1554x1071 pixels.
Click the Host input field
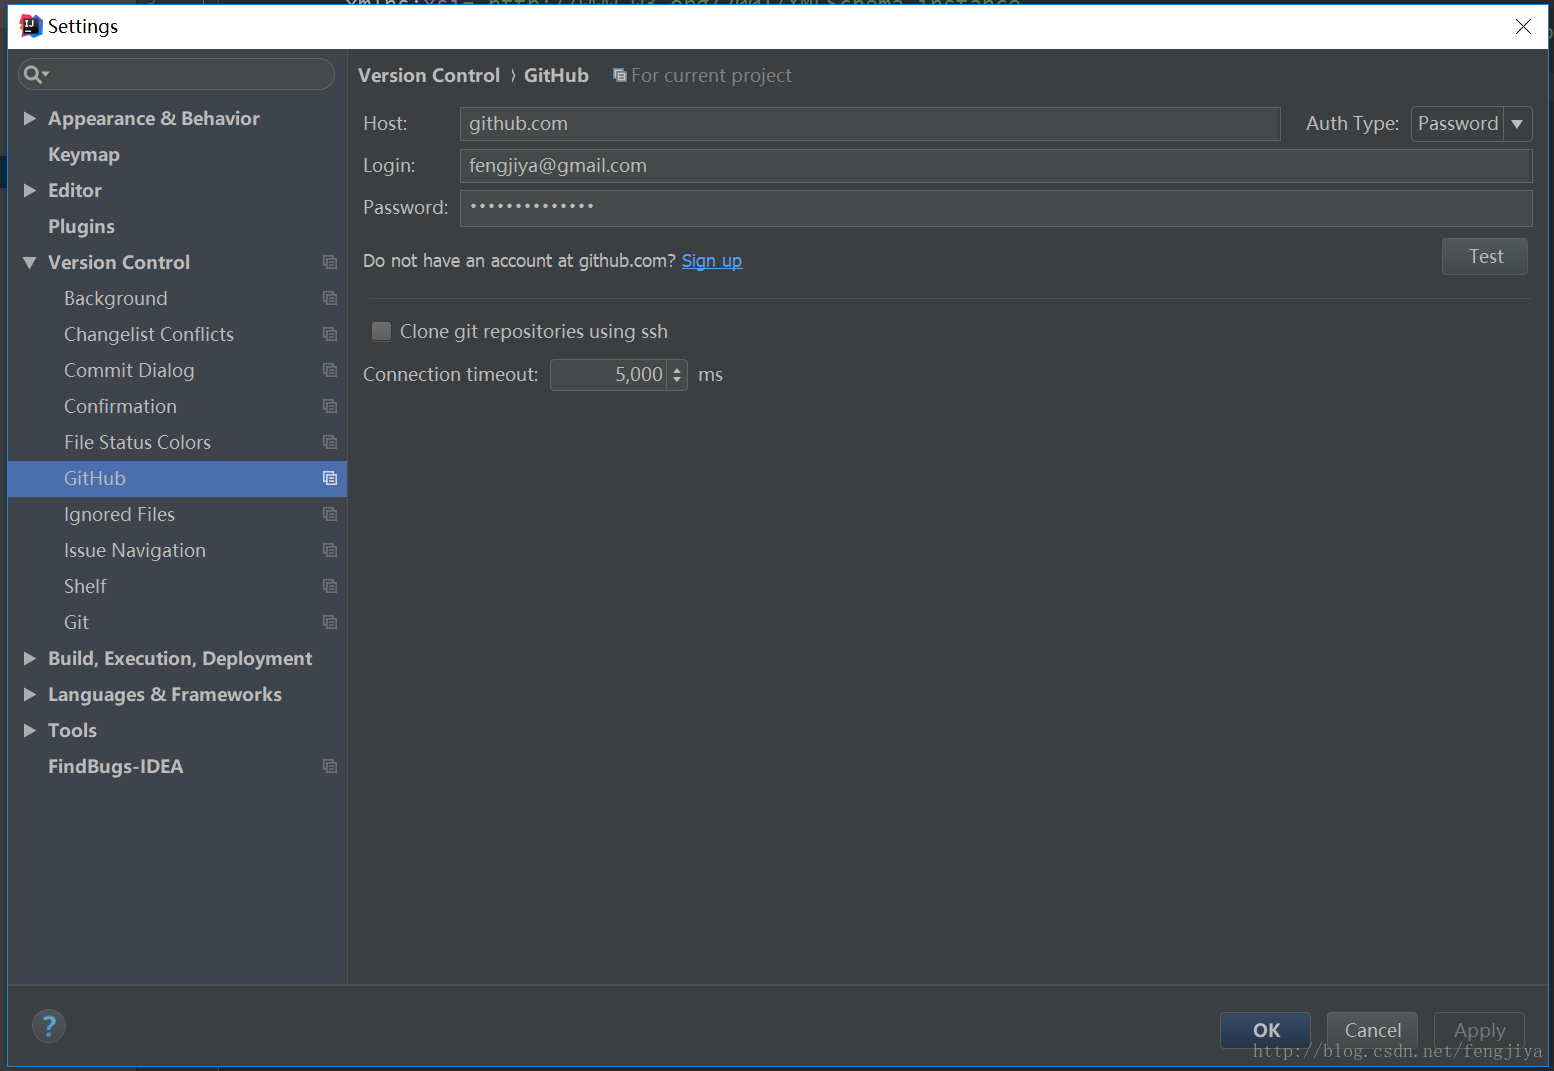(x=870, y=124)
